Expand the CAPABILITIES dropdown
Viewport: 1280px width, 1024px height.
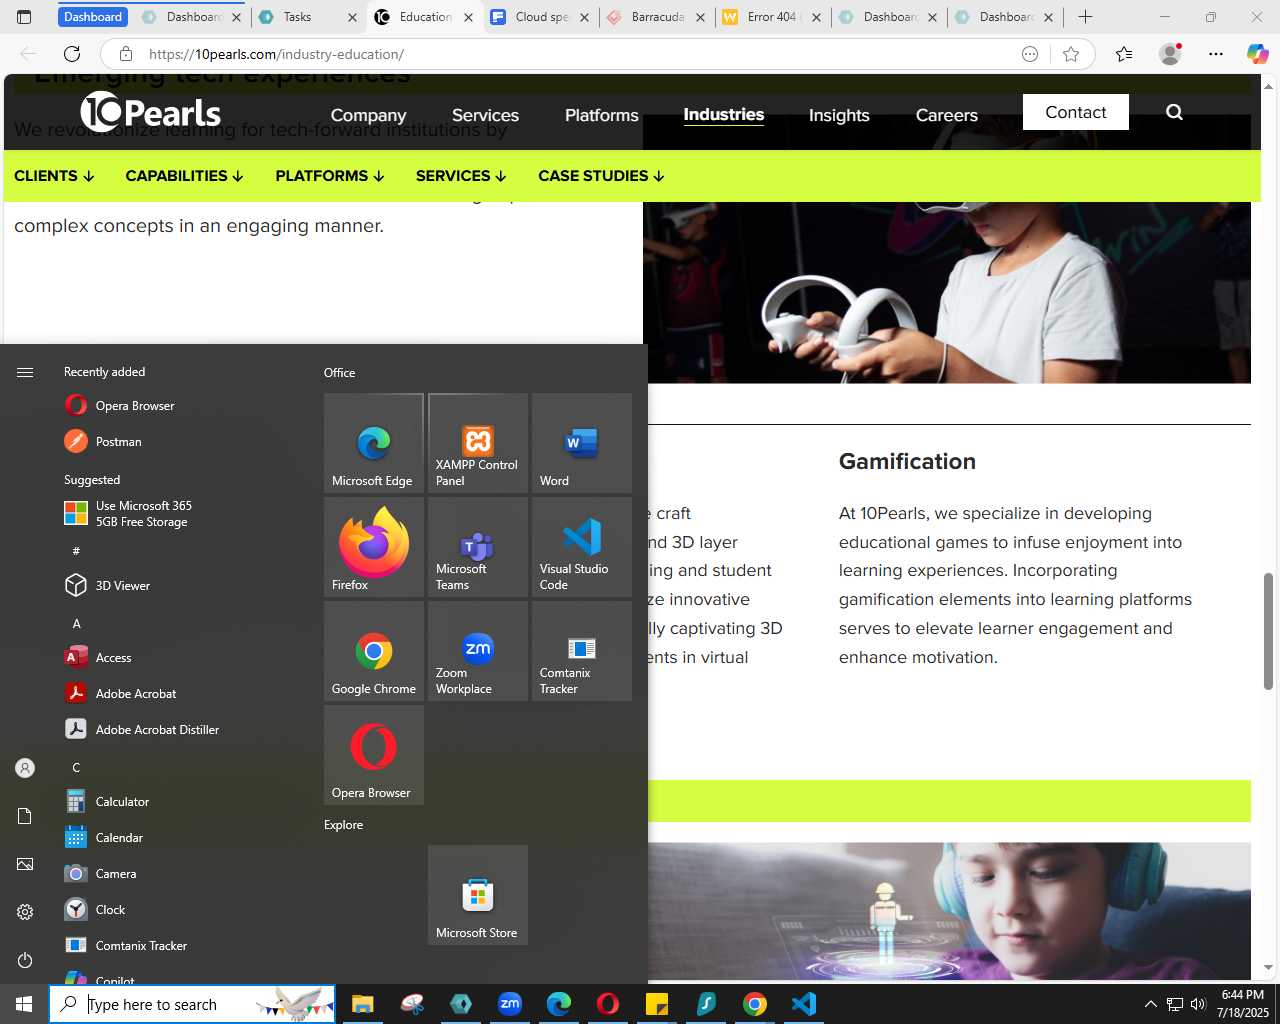184,176
